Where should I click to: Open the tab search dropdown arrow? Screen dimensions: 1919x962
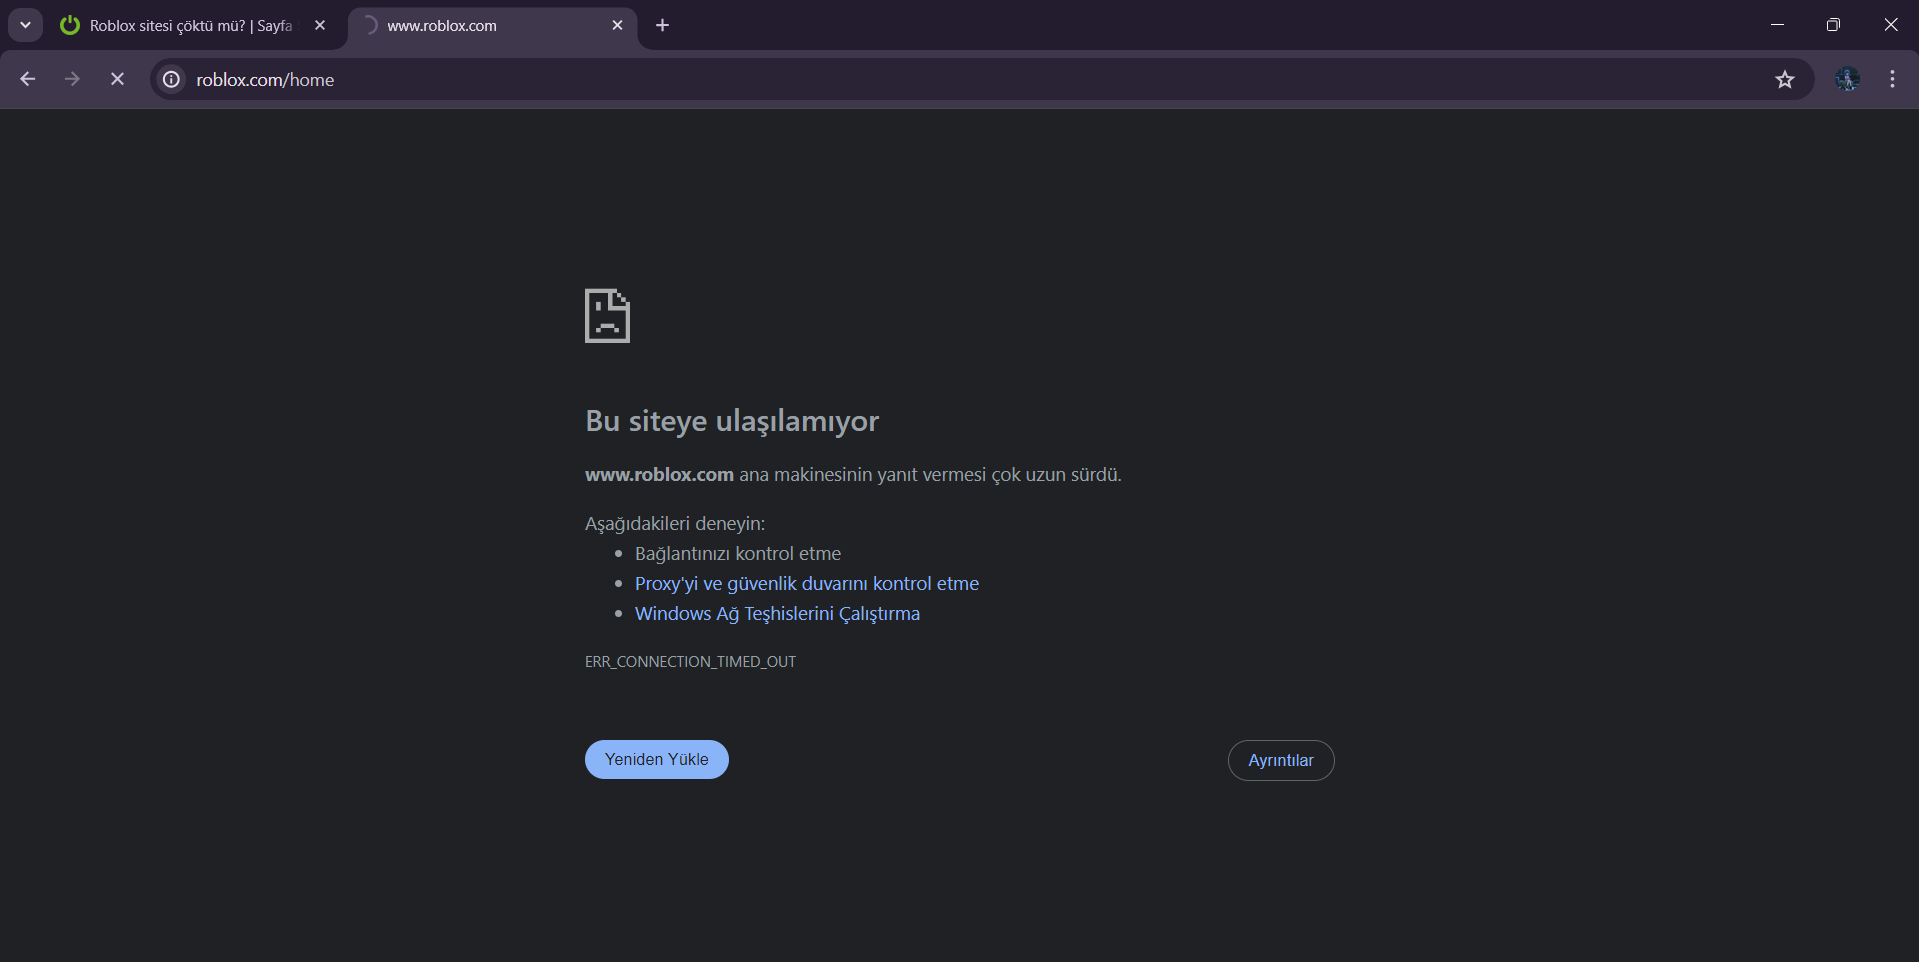coord(25,25)
